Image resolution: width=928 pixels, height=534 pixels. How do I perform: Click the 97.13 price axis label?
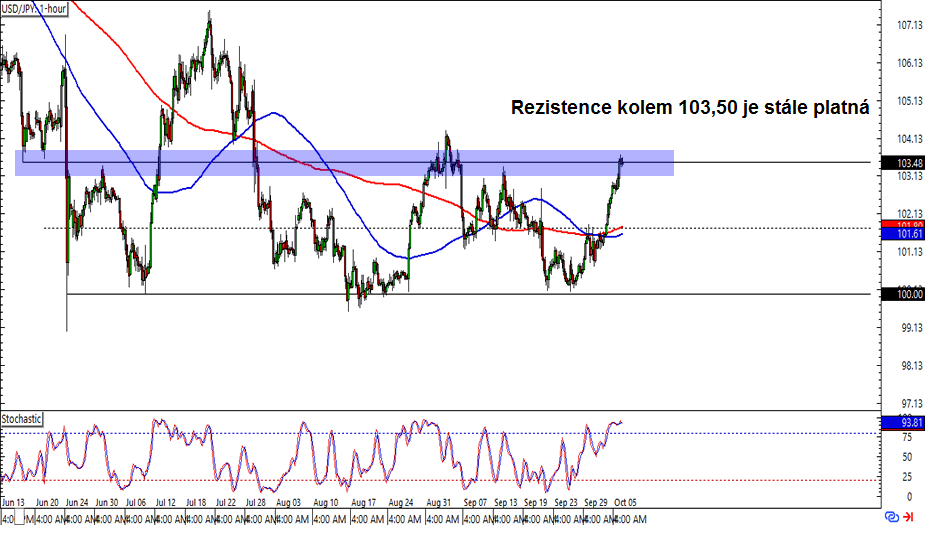(x=911, y=403)
